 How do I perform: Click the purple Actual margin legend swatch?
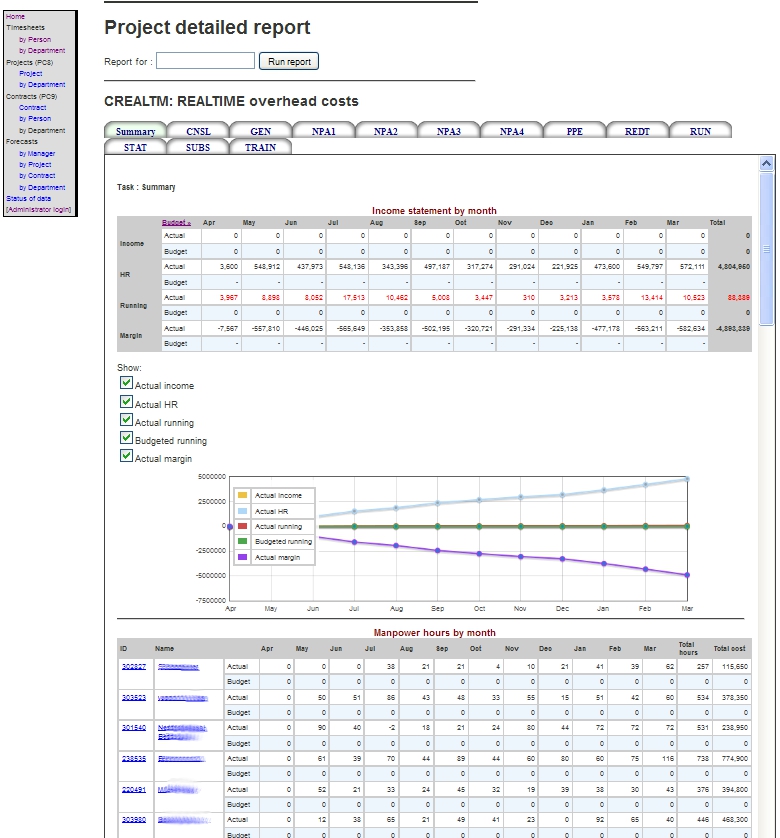pos(242,557)
